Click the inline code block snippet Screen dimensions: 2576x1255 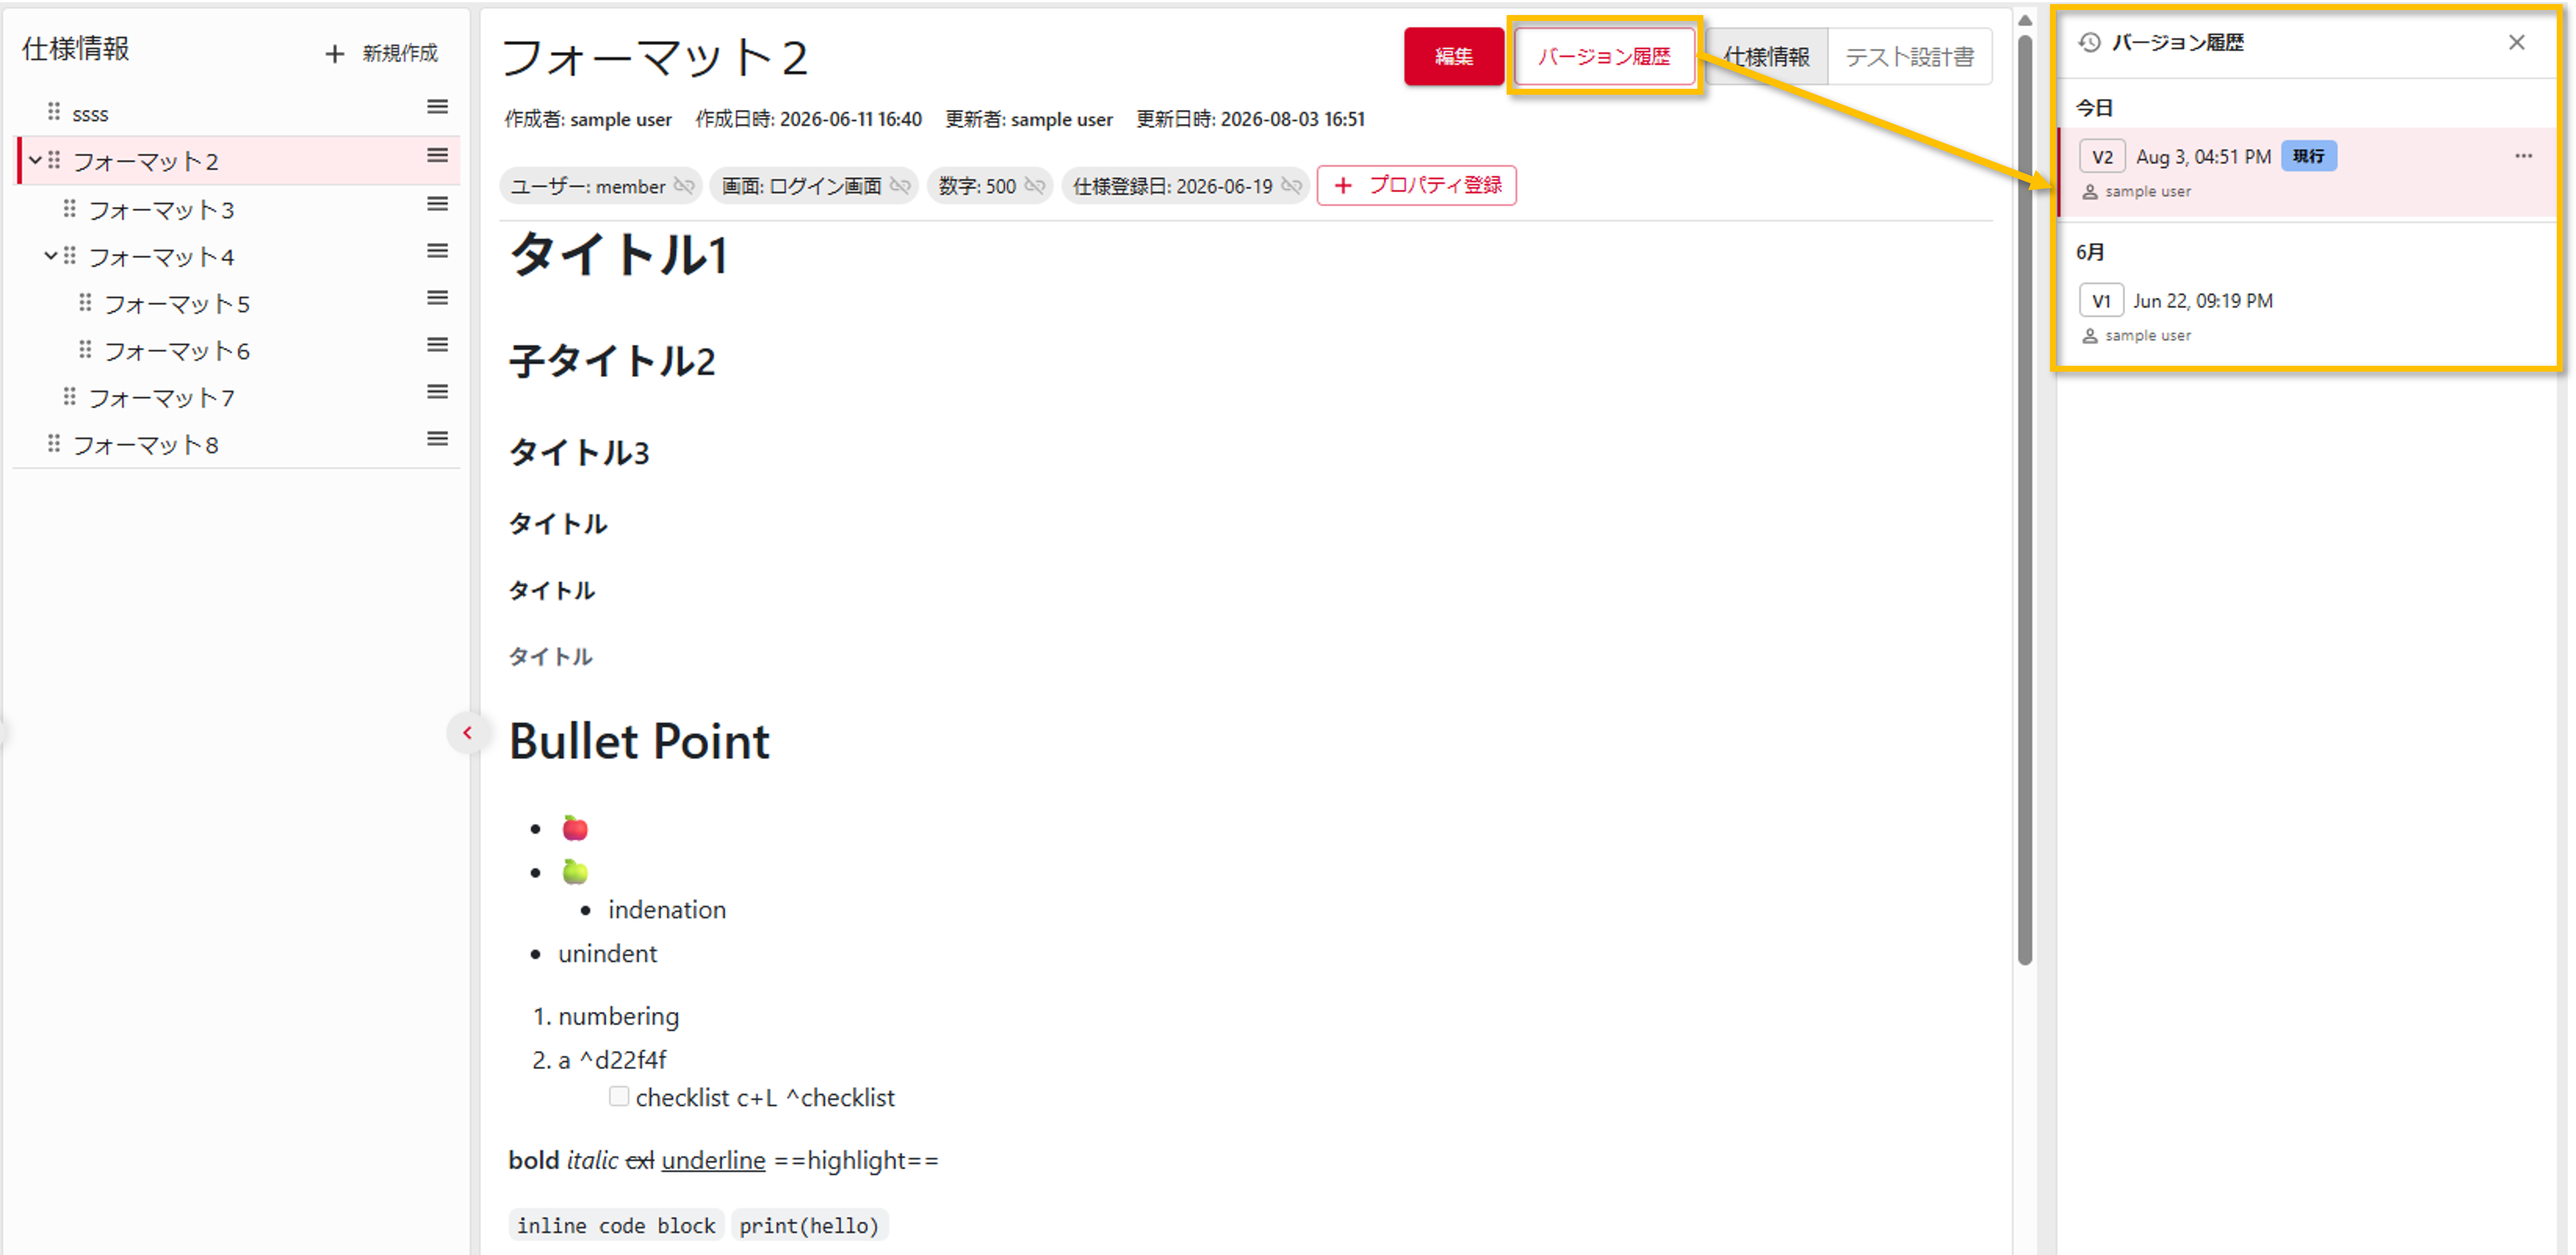coord(616,1225)
